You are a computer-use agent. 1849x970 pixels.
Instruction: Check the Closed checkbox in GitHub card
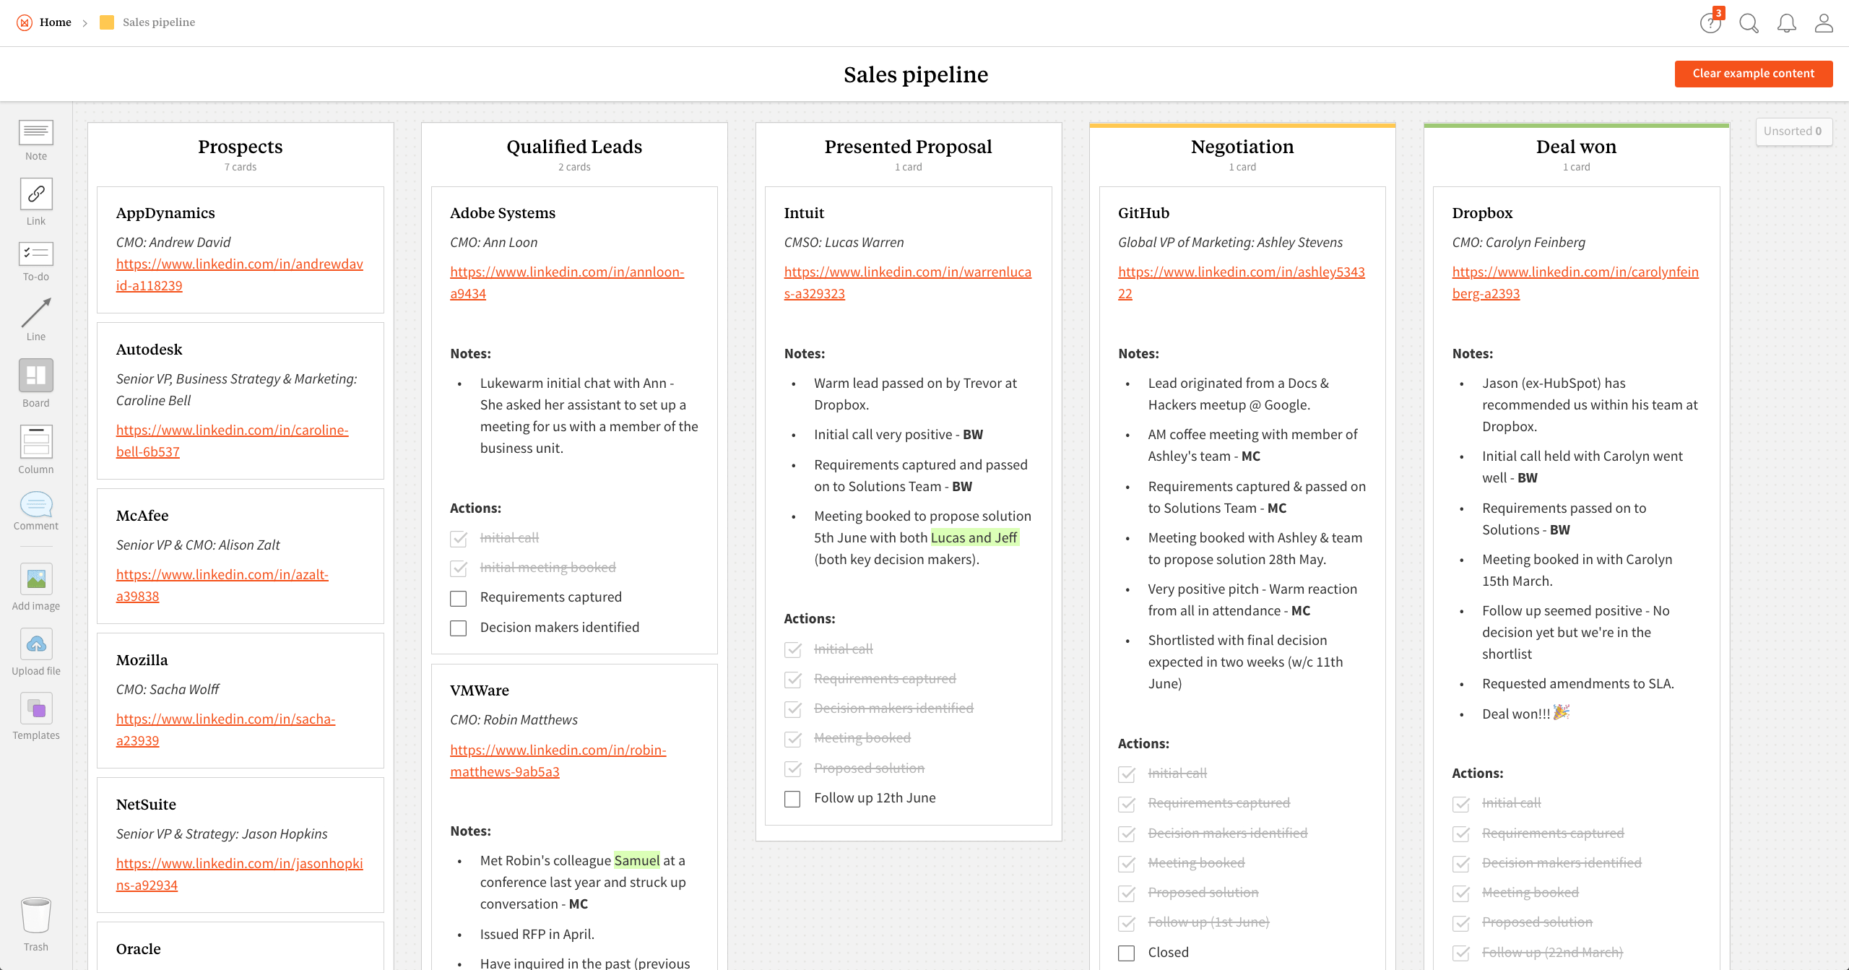click(x=1126, y=954)
